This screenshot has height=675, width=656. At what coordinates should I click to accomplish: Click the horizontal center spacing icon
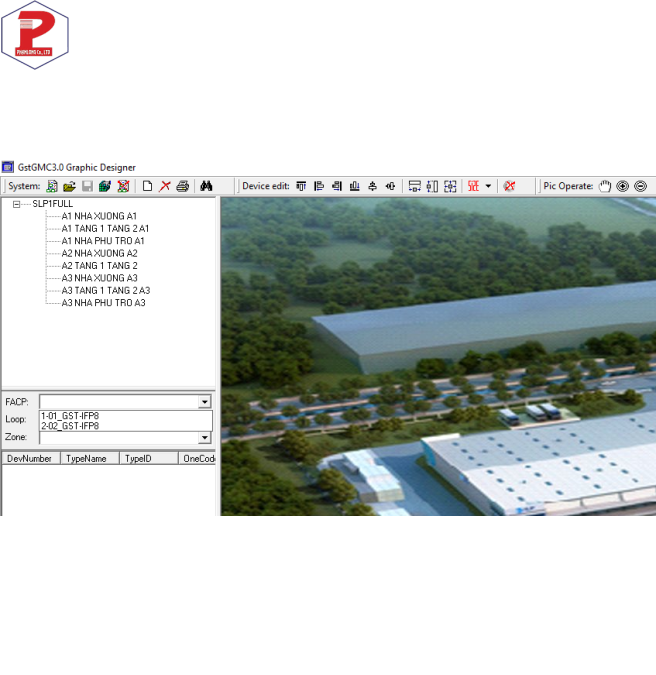[x=390, y=186]
